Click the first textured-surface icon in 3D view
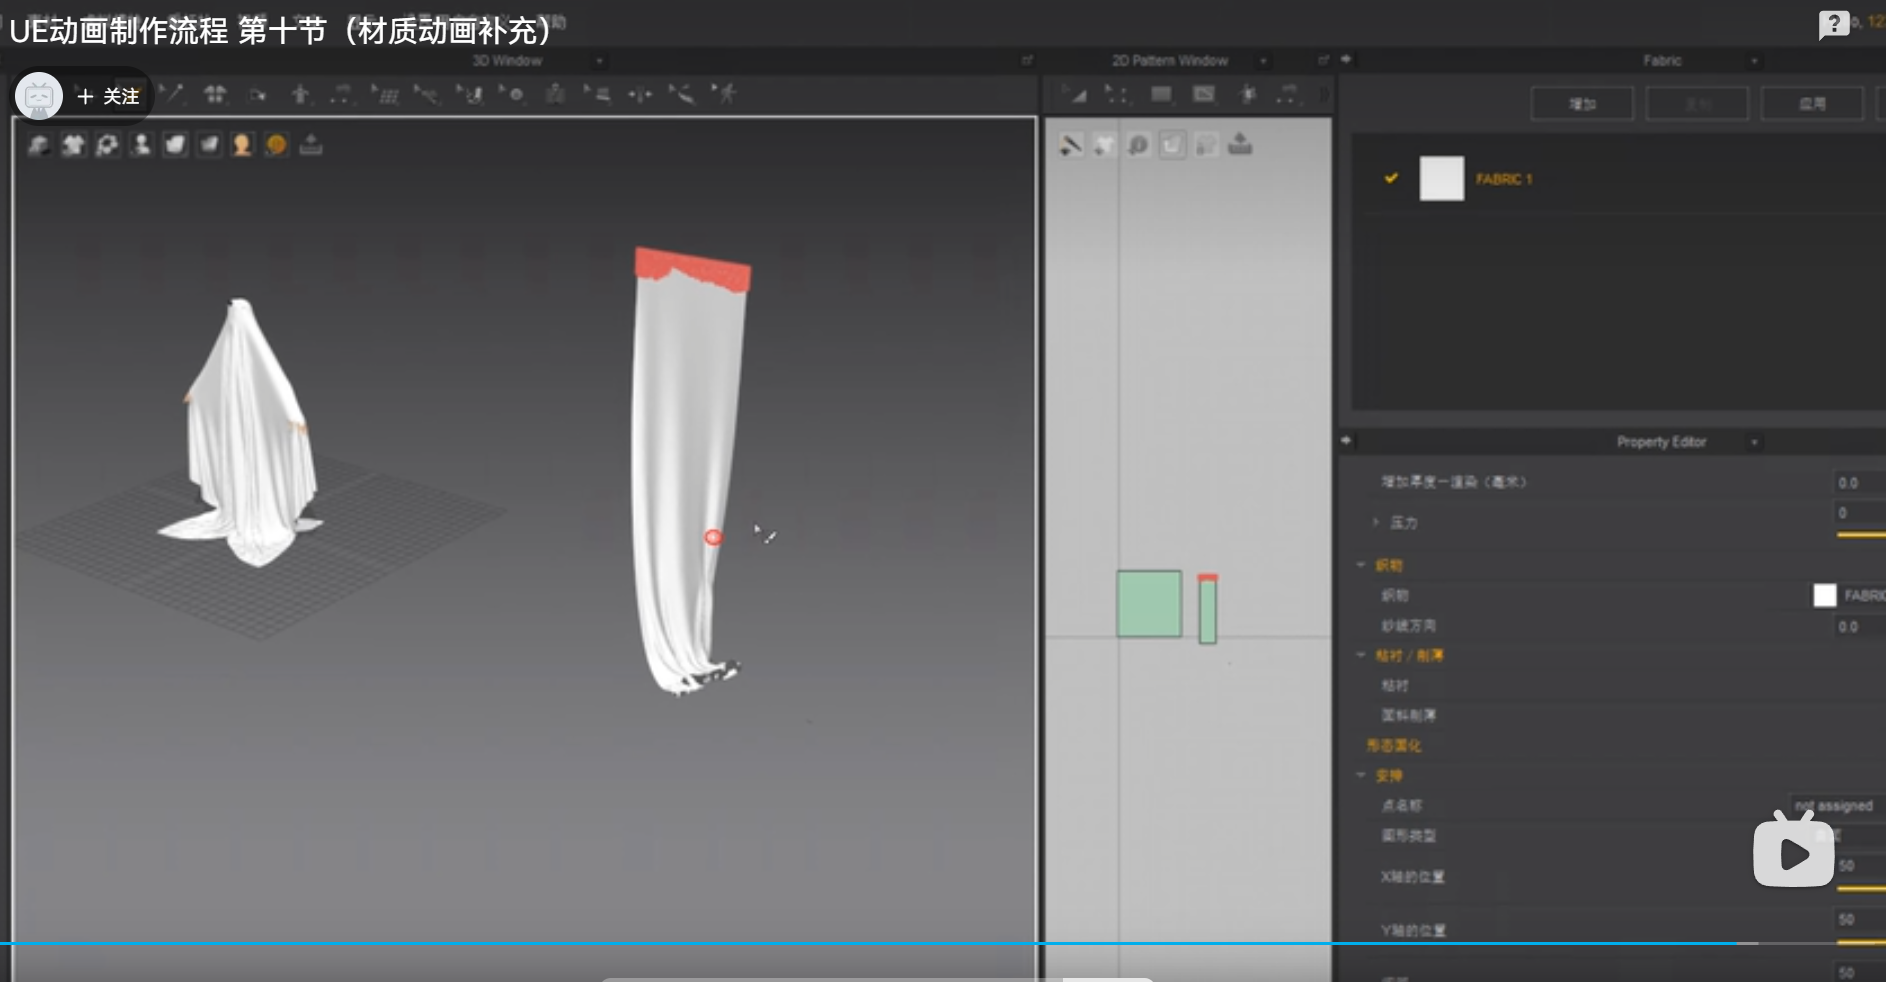Image resolution: width=1886 pixels, height=982 pixels. 175,145
